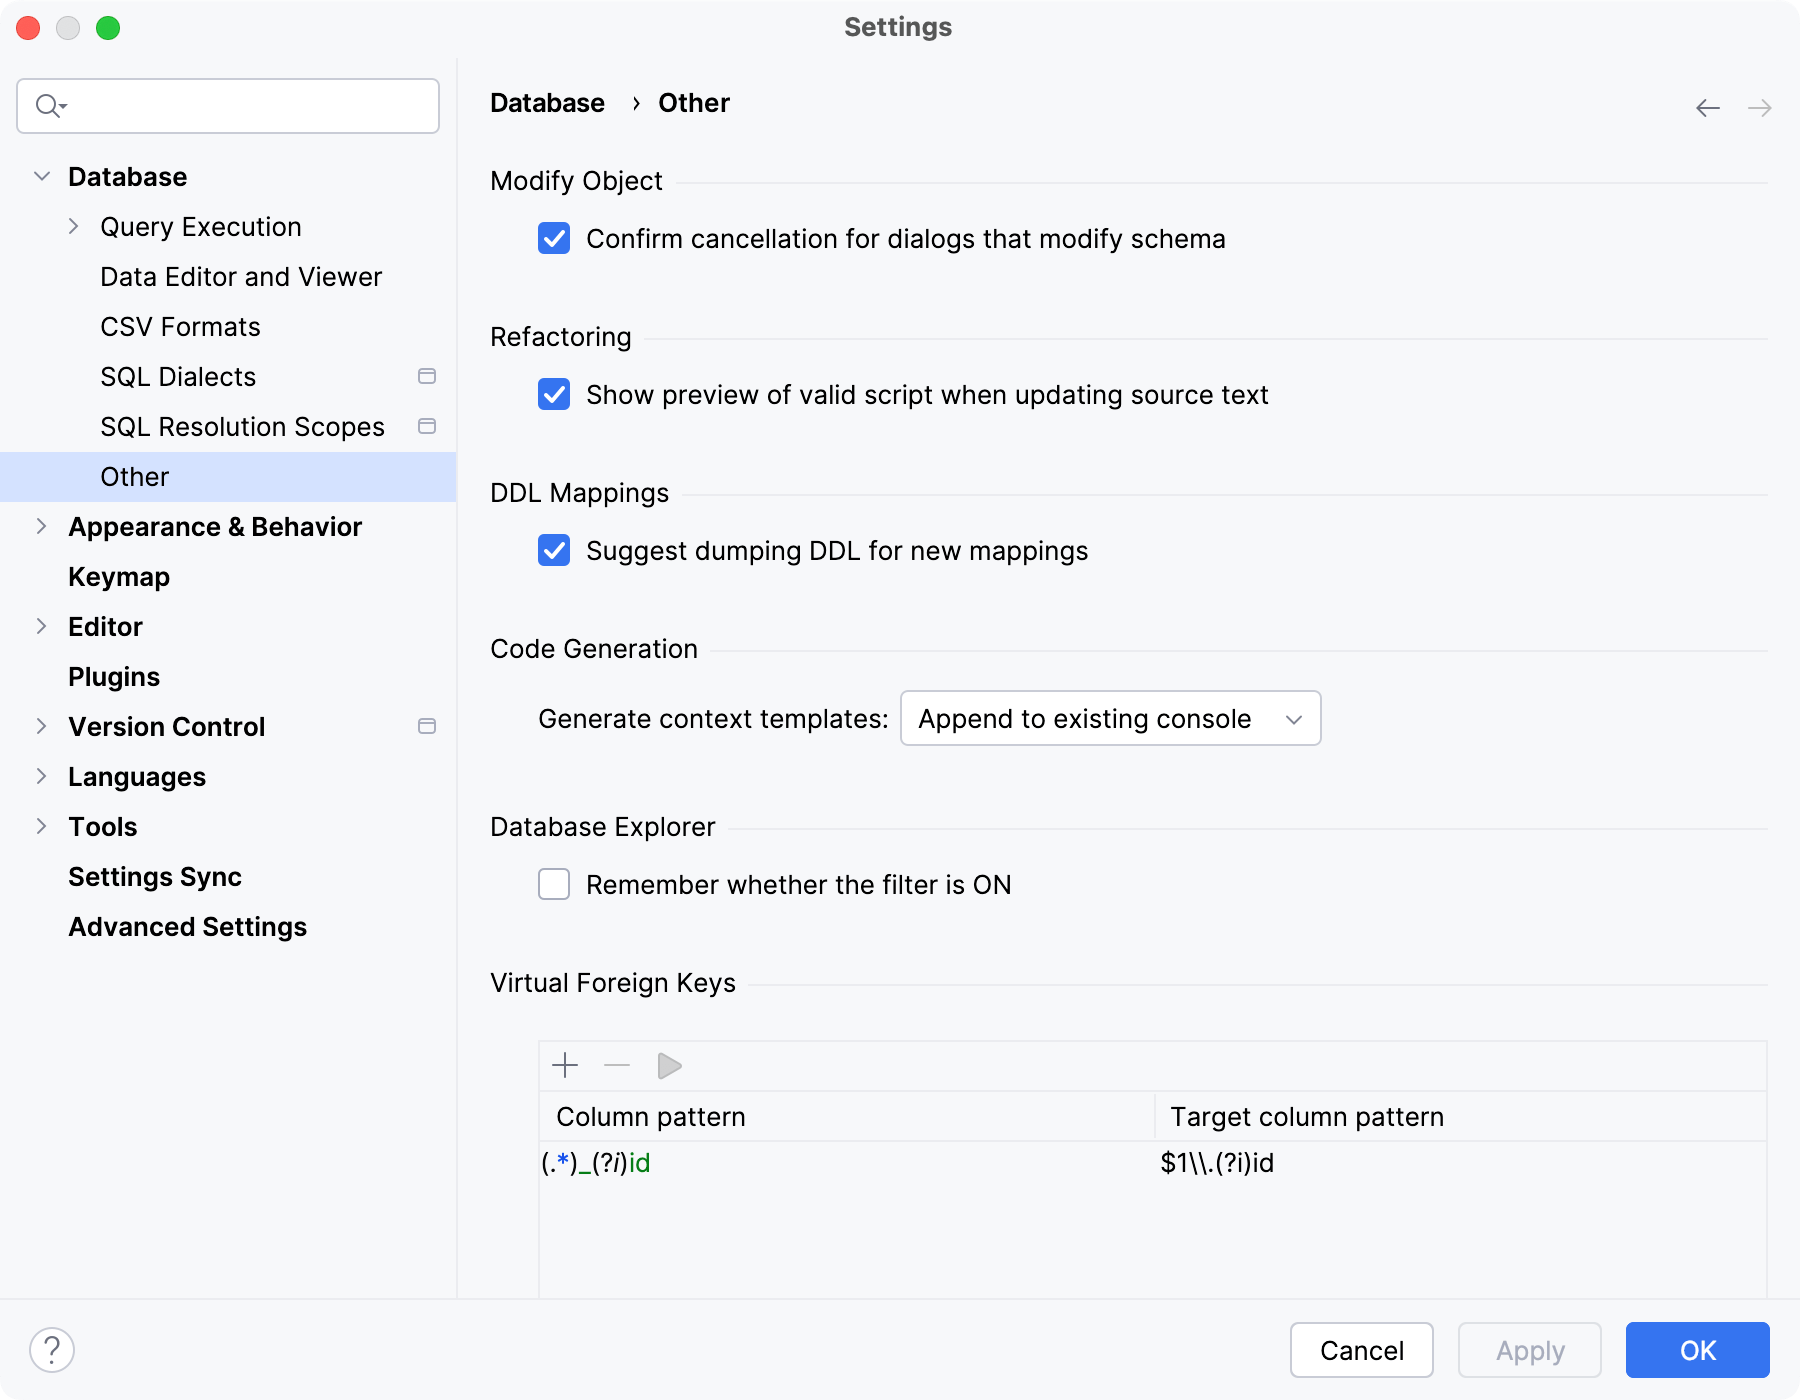Screen dimensions: 1800x1400
Task: Select Other in the breadcrumb path
Action: click(693, 102)
